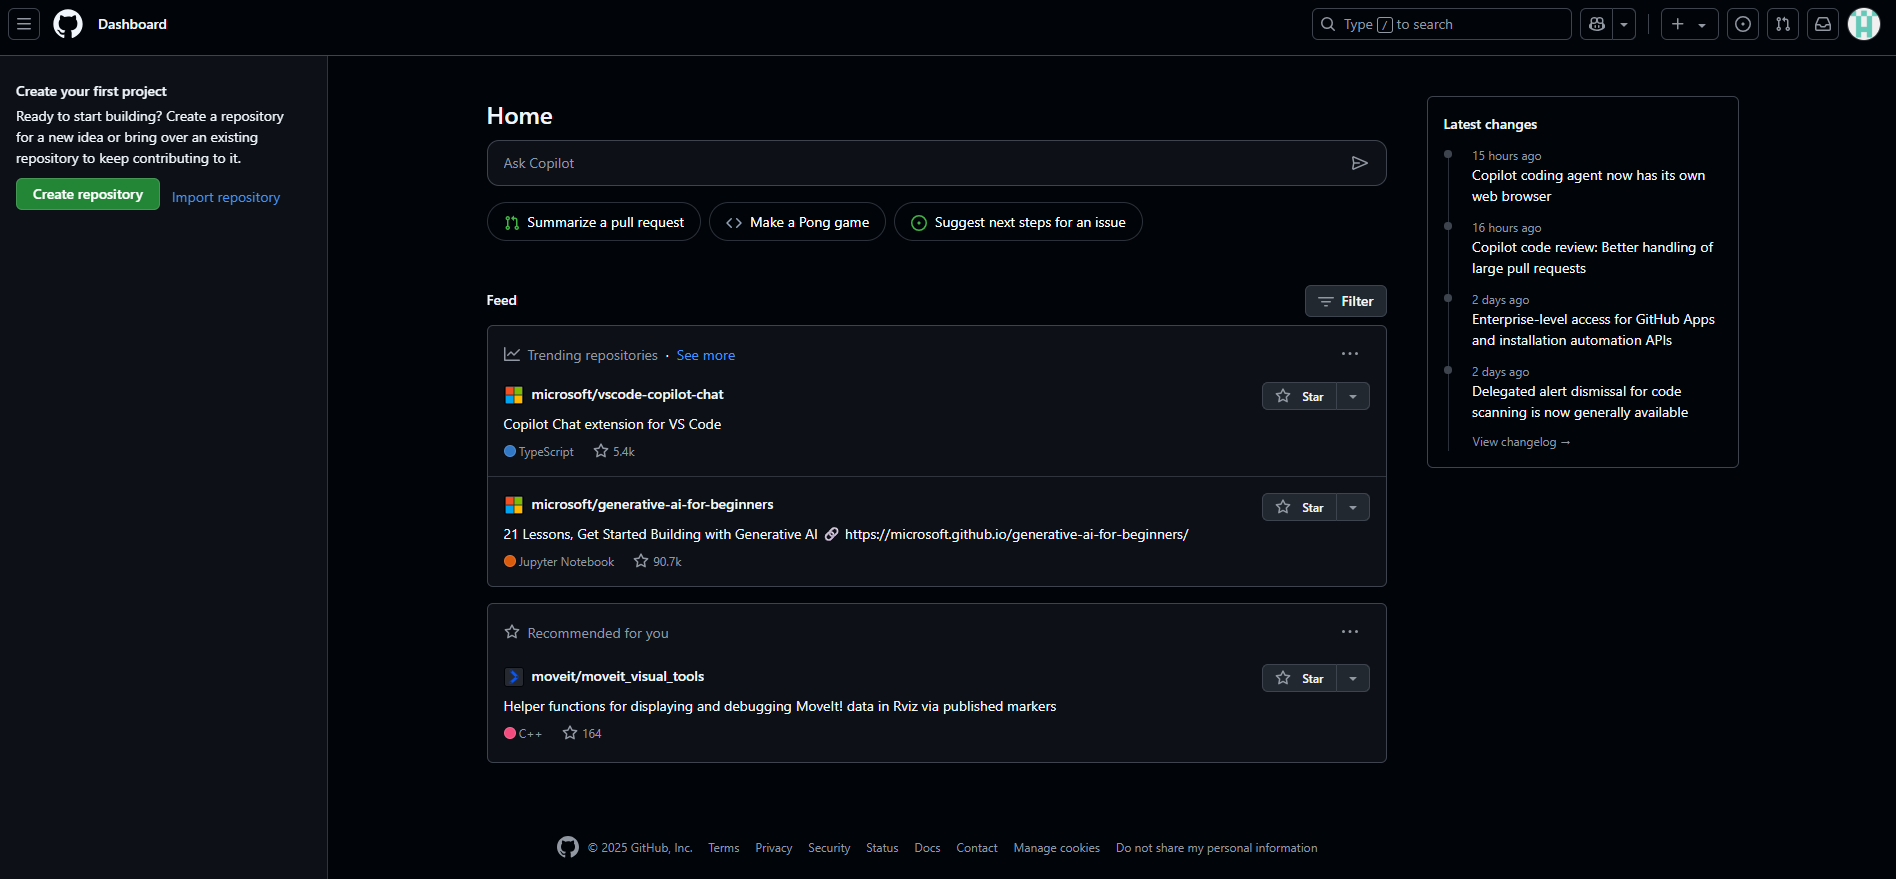Open Delegated alert dismissal changelog entry
This screenshot has width=1896, height=879.
pyautogui.click(x=1580, y=402)
